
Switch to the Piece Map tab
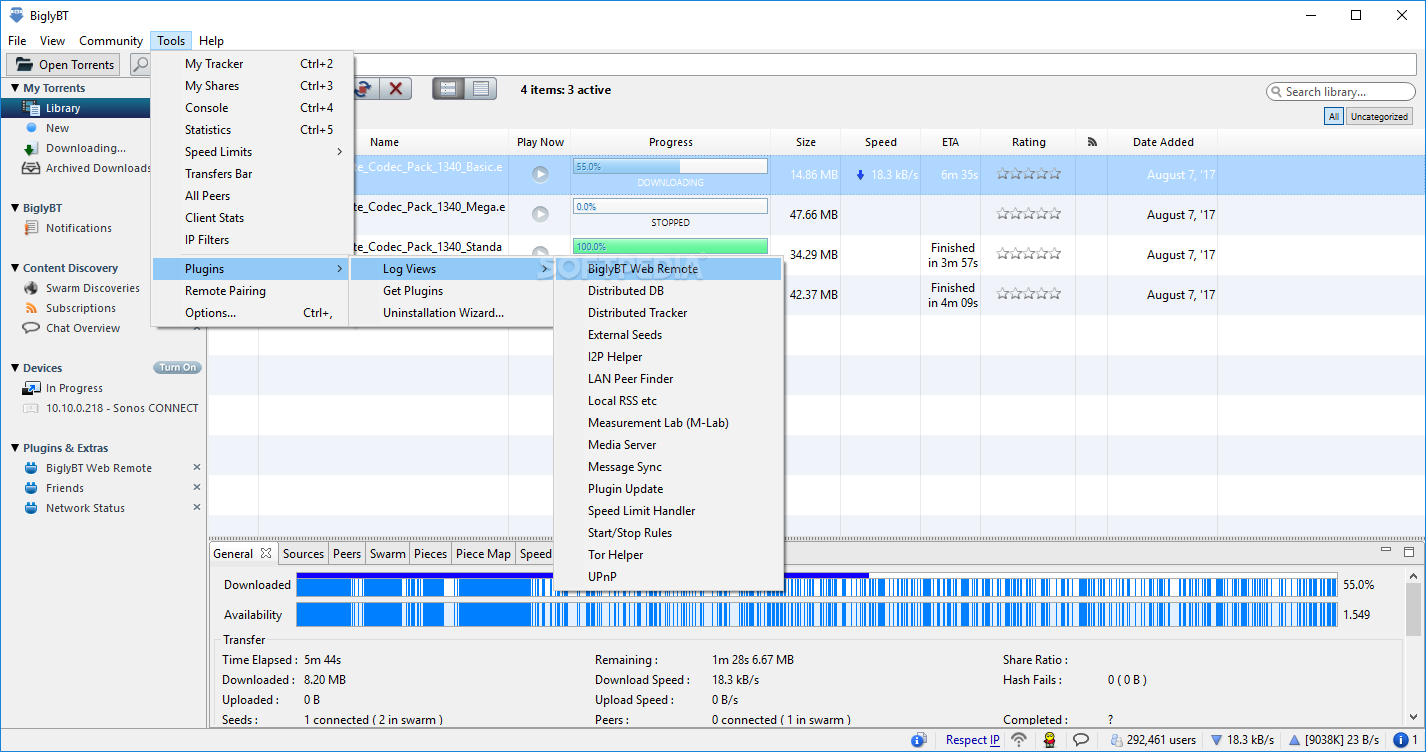tap(483, 554)
